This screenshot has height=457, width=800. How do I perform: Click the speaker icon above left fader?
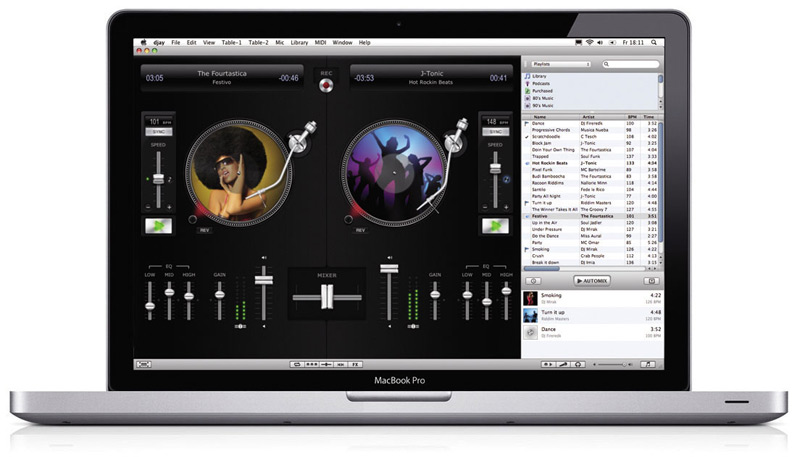point(264,258)
